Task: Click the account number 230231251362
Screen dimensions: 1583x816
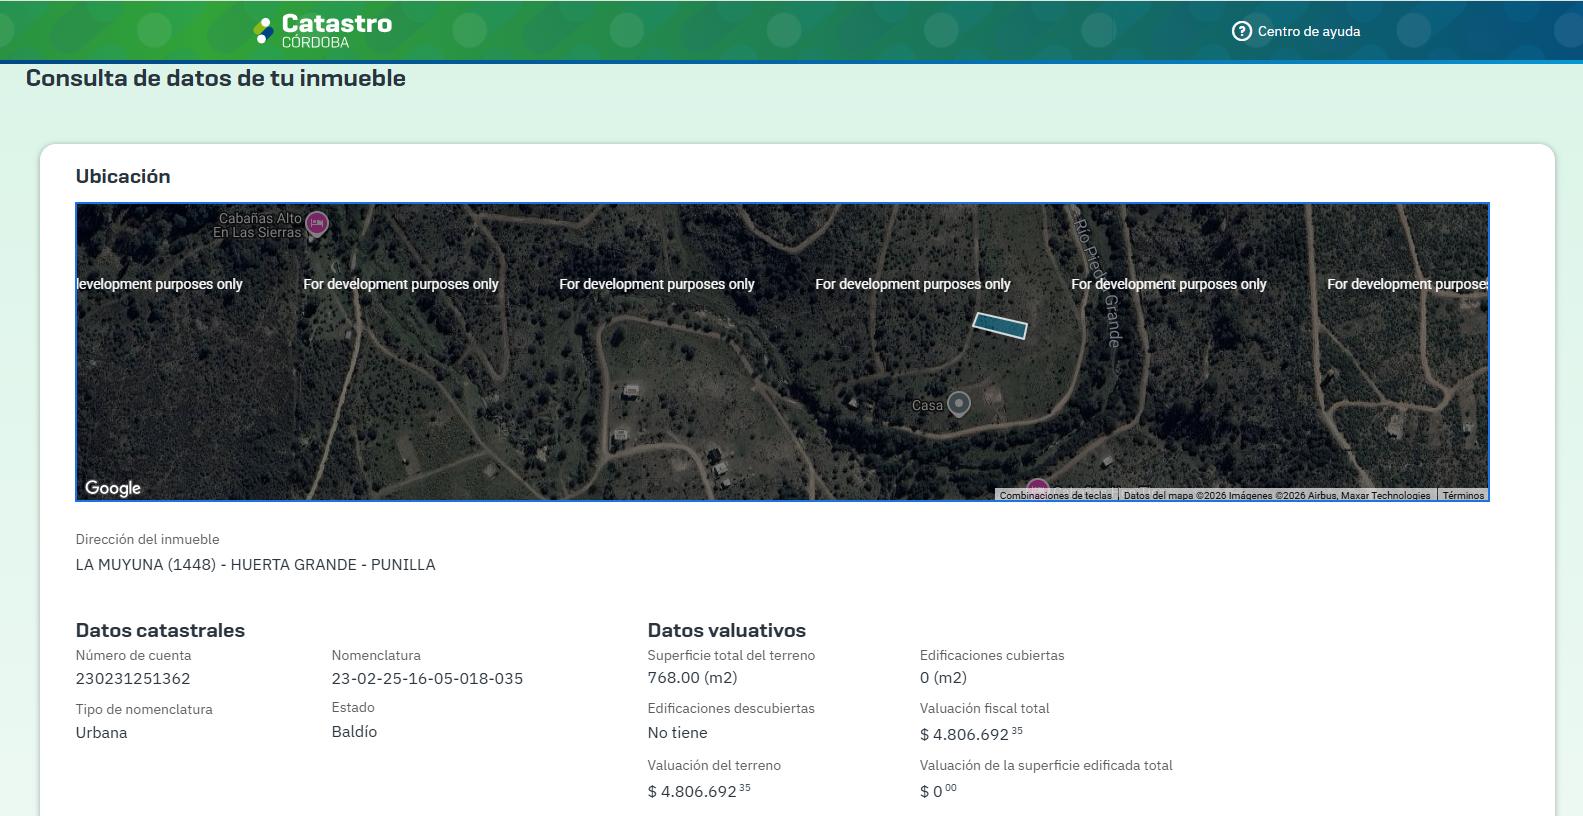Action: [133, 678]
